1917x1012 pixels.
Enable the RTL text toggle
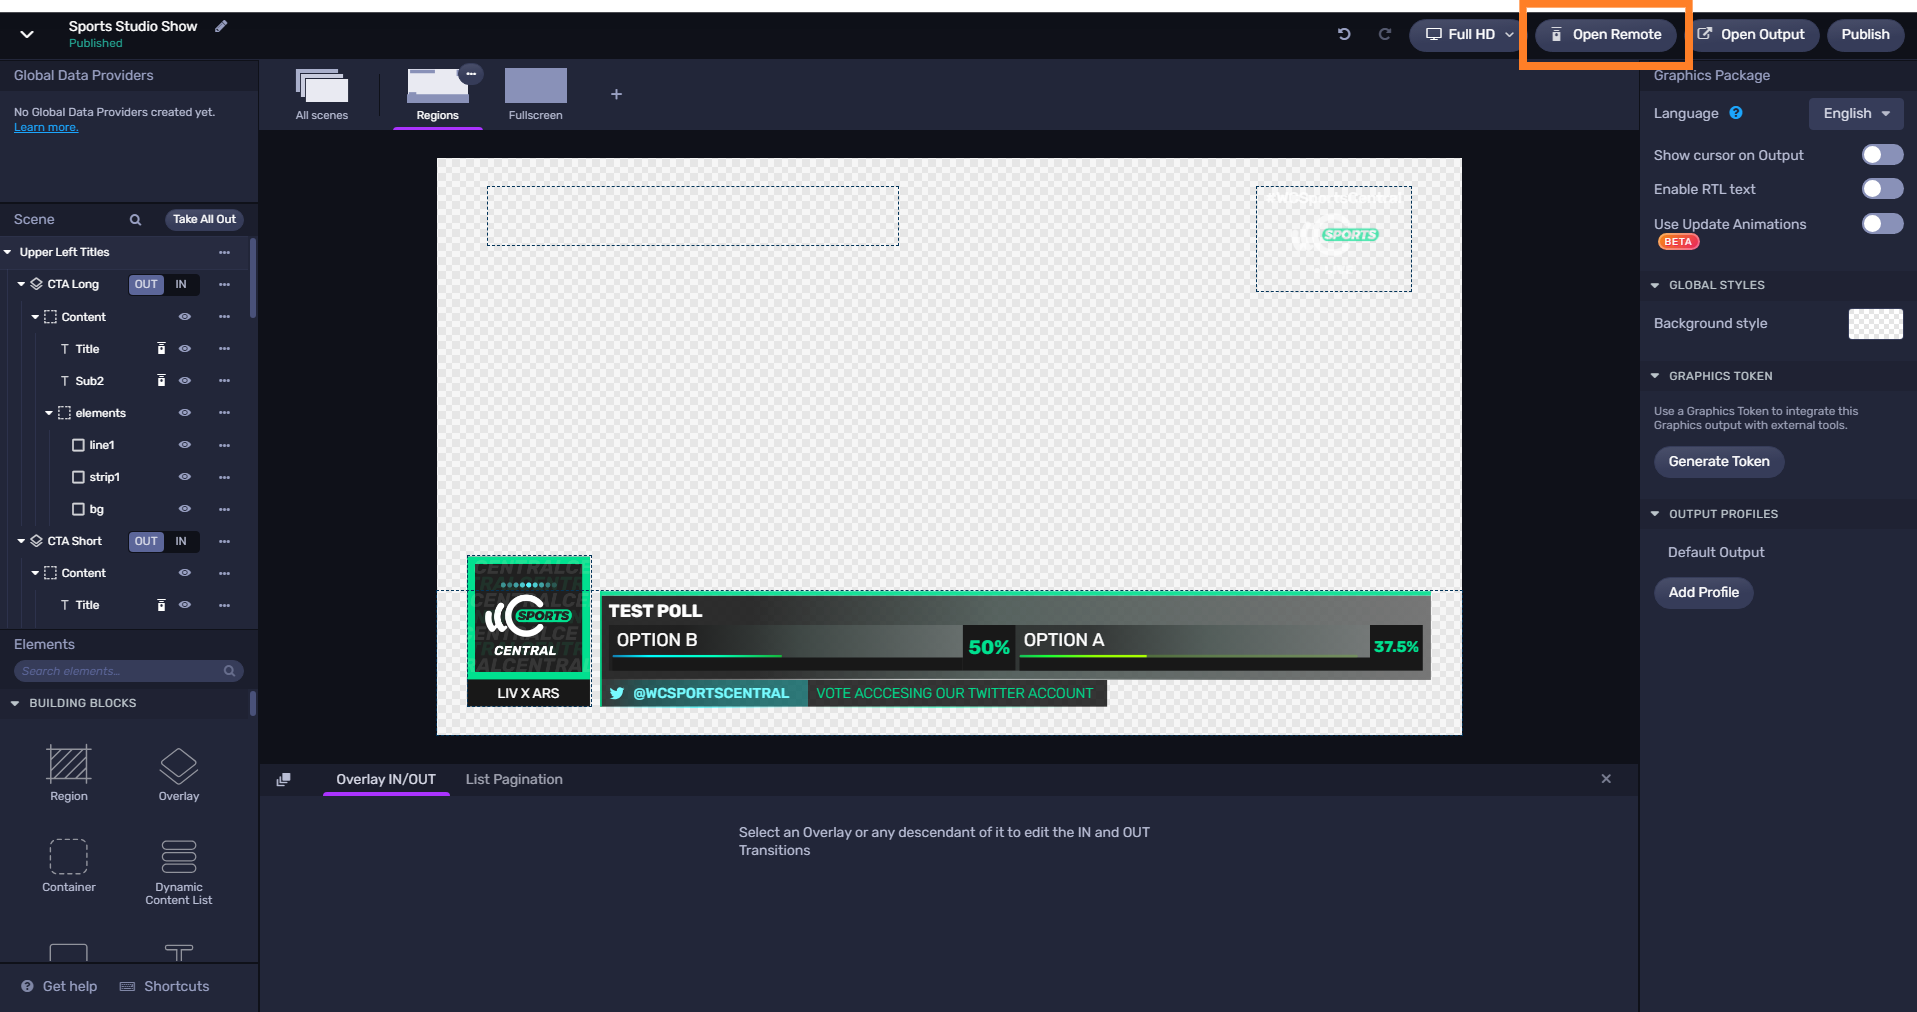[x=1881, y=189]
